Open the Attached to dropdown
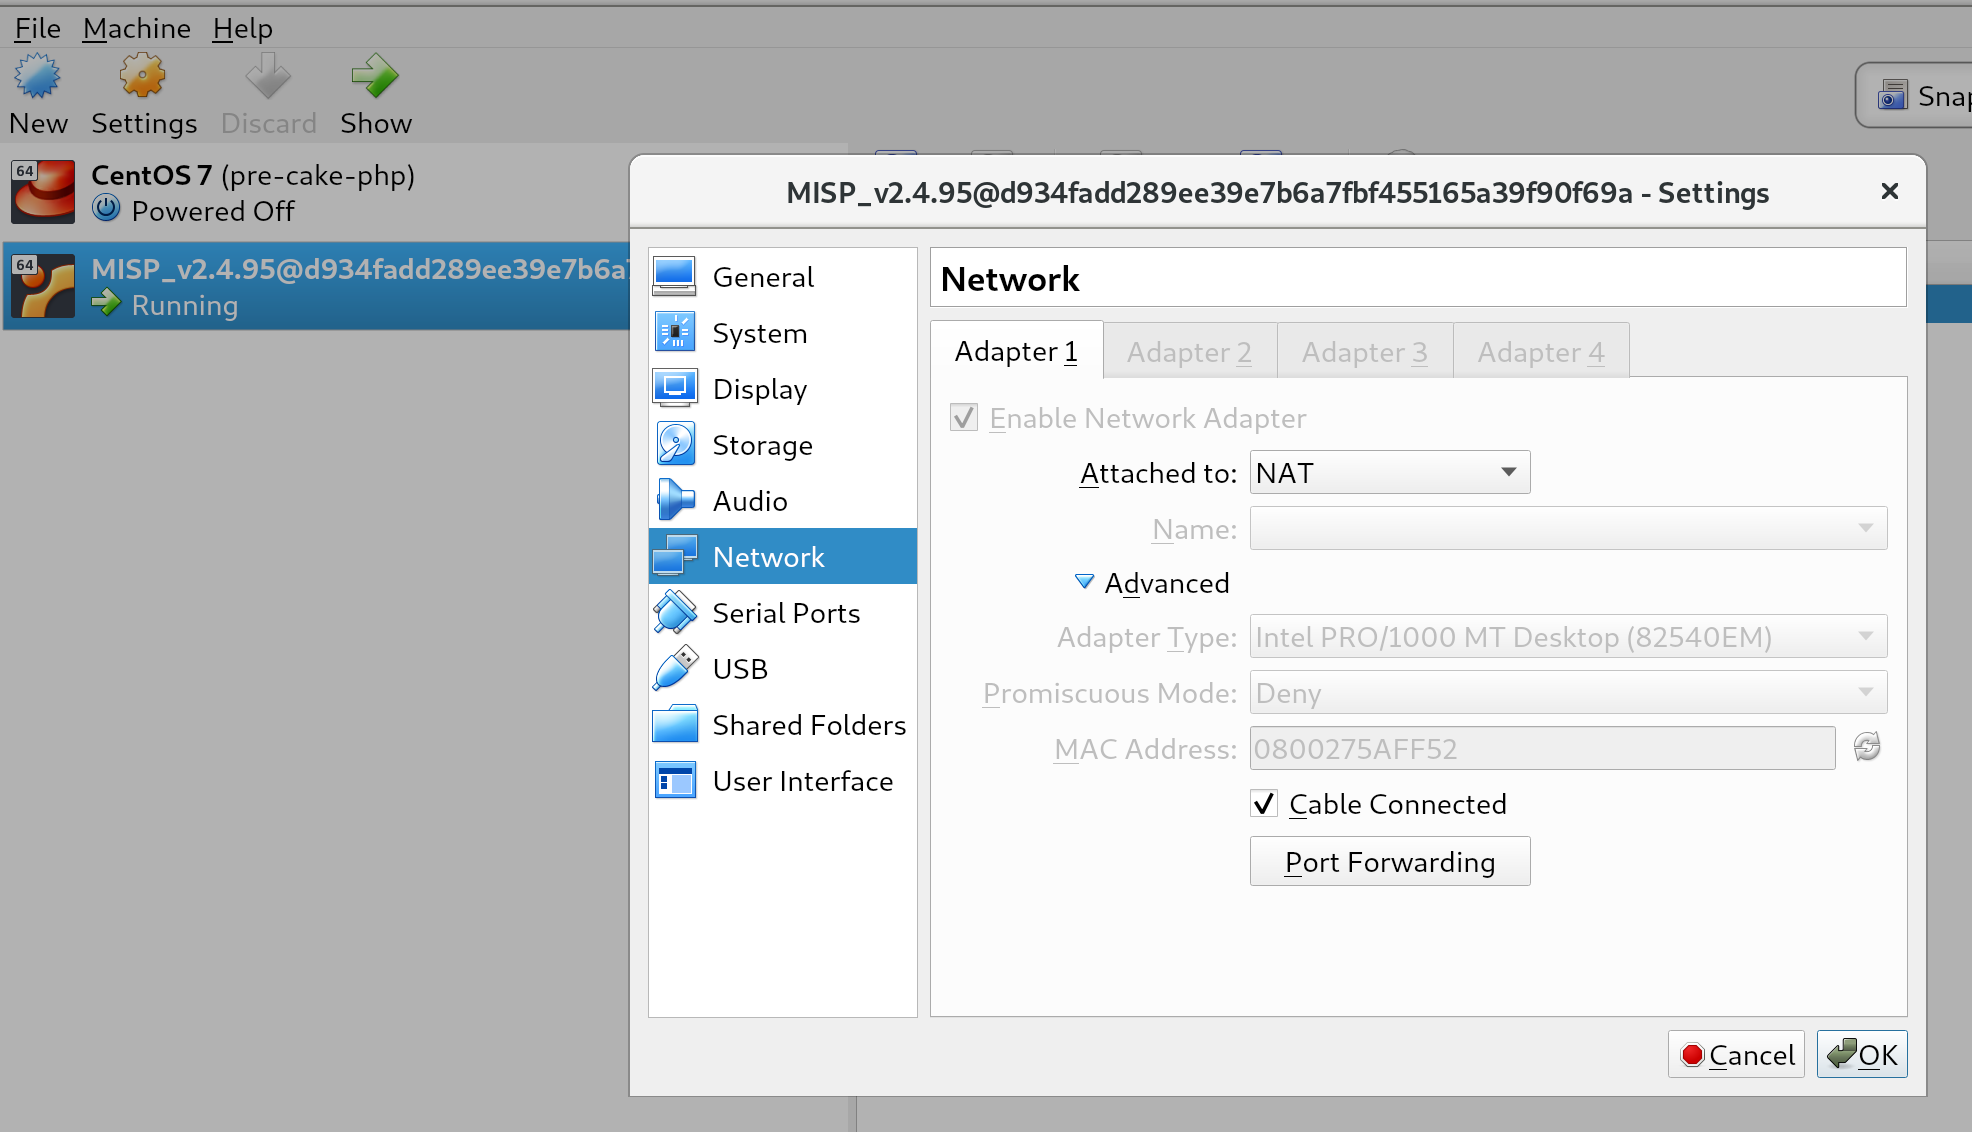 pos(1389,471)
